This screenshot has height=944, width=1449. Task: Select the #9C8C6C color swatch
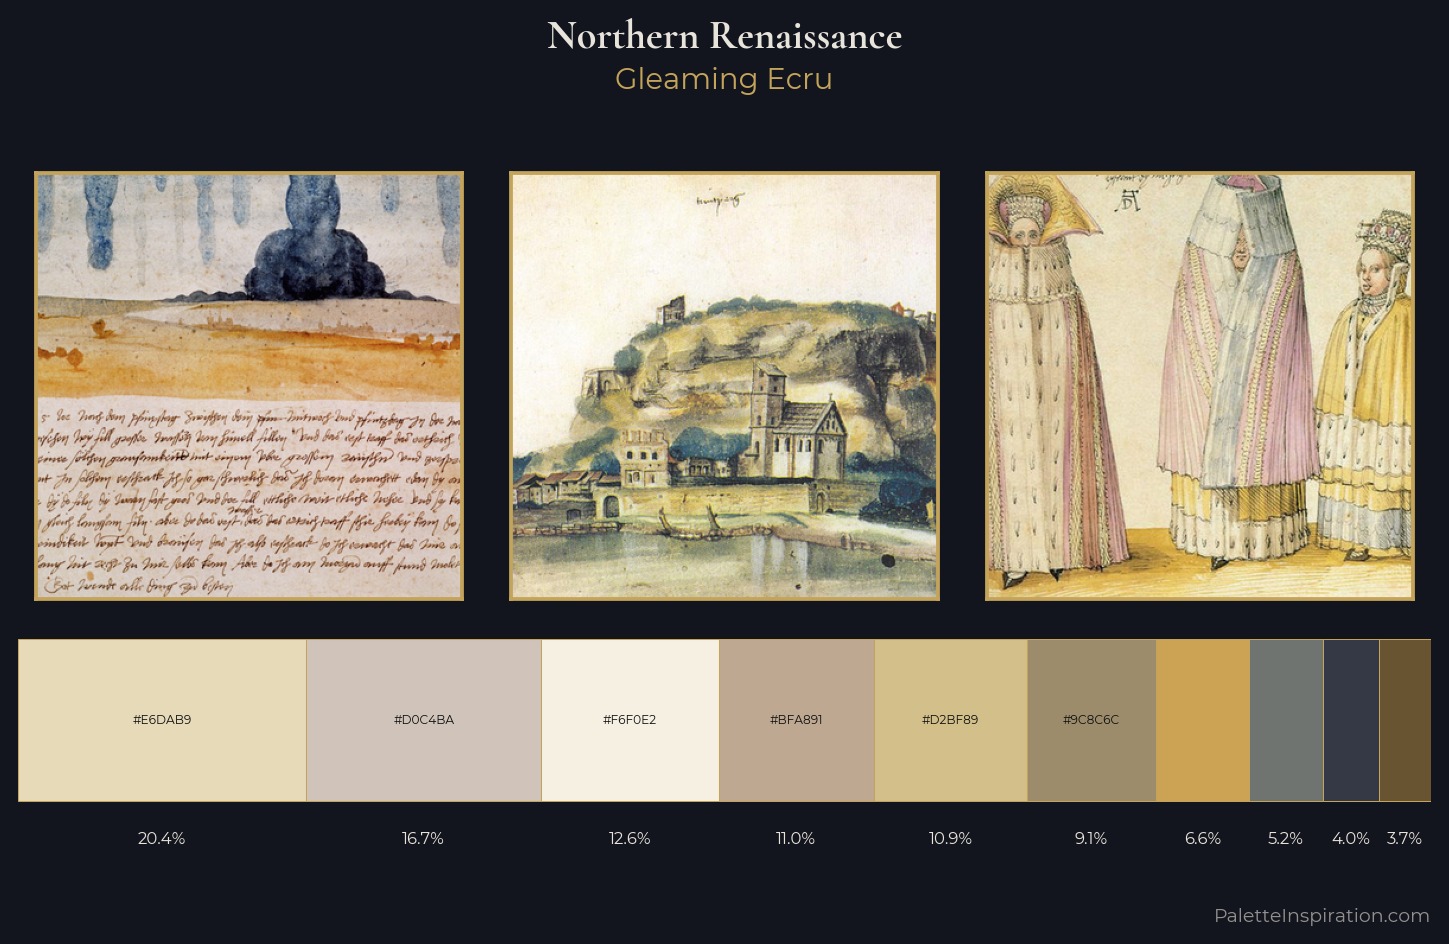point(1092,720)
